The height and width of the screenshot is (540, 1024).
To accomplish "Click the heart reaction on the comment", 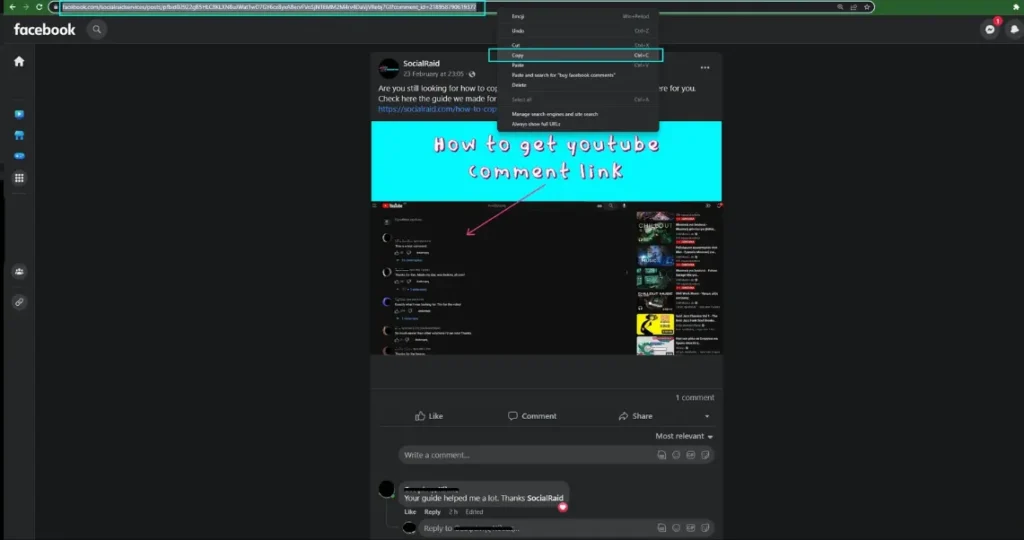I will pos(562,507).
